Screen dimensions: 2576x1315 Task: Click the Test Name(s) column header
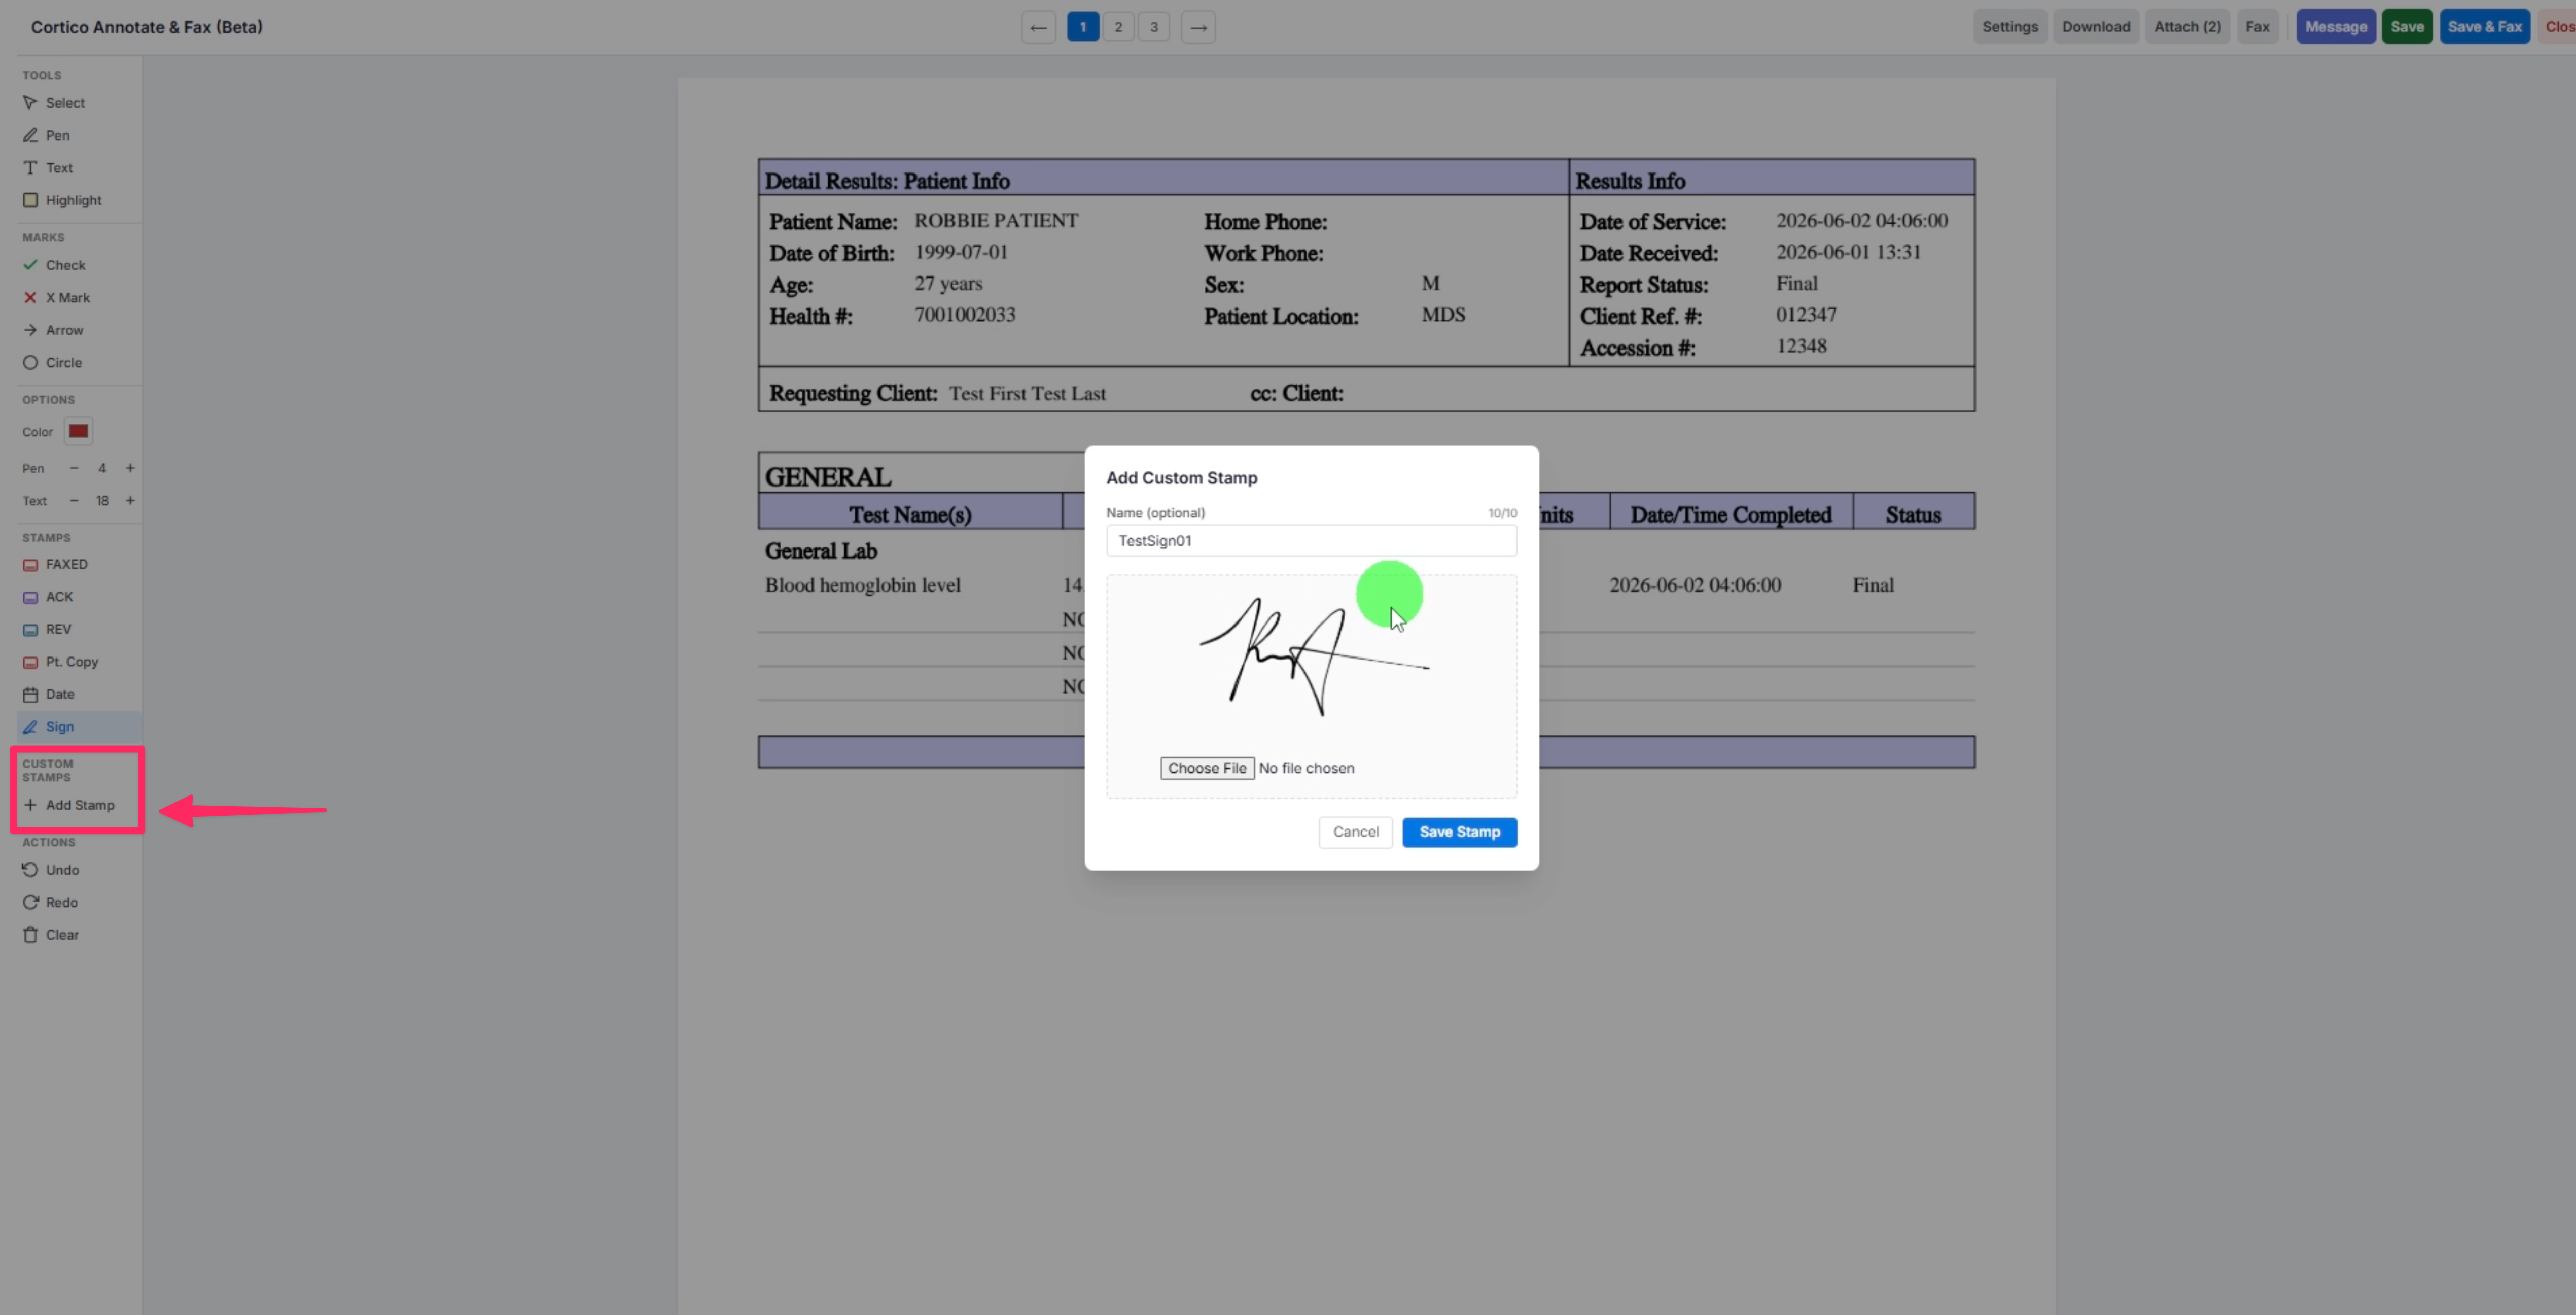coord(910,514)
